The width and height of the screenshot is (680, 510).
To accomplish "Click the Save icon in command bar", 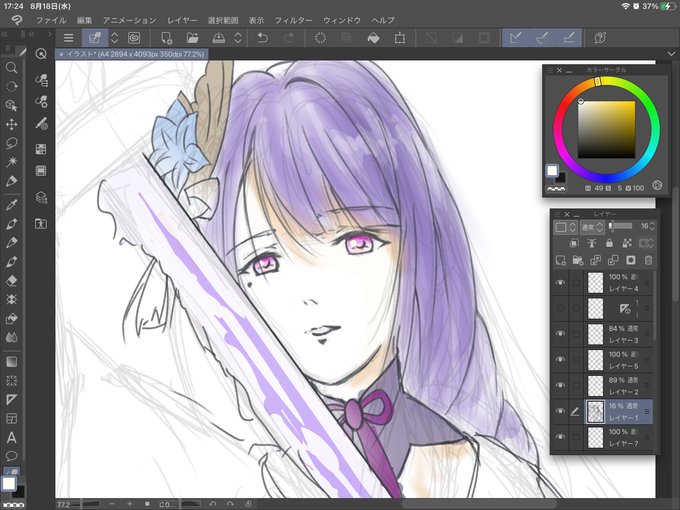I will 219,38.
